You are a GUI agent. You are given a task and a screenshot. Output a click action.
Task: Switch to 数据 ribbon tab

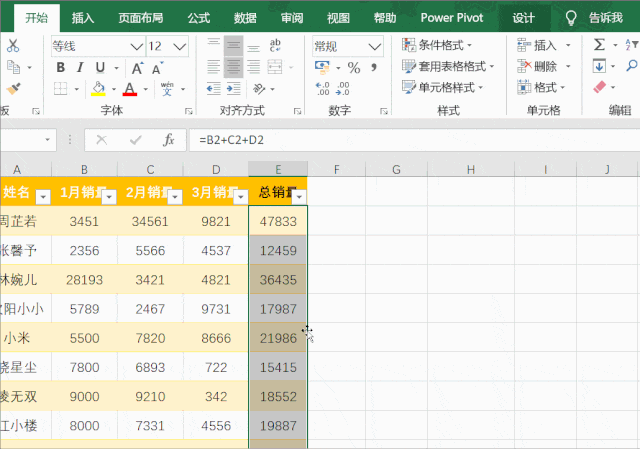tap(245, 18)
